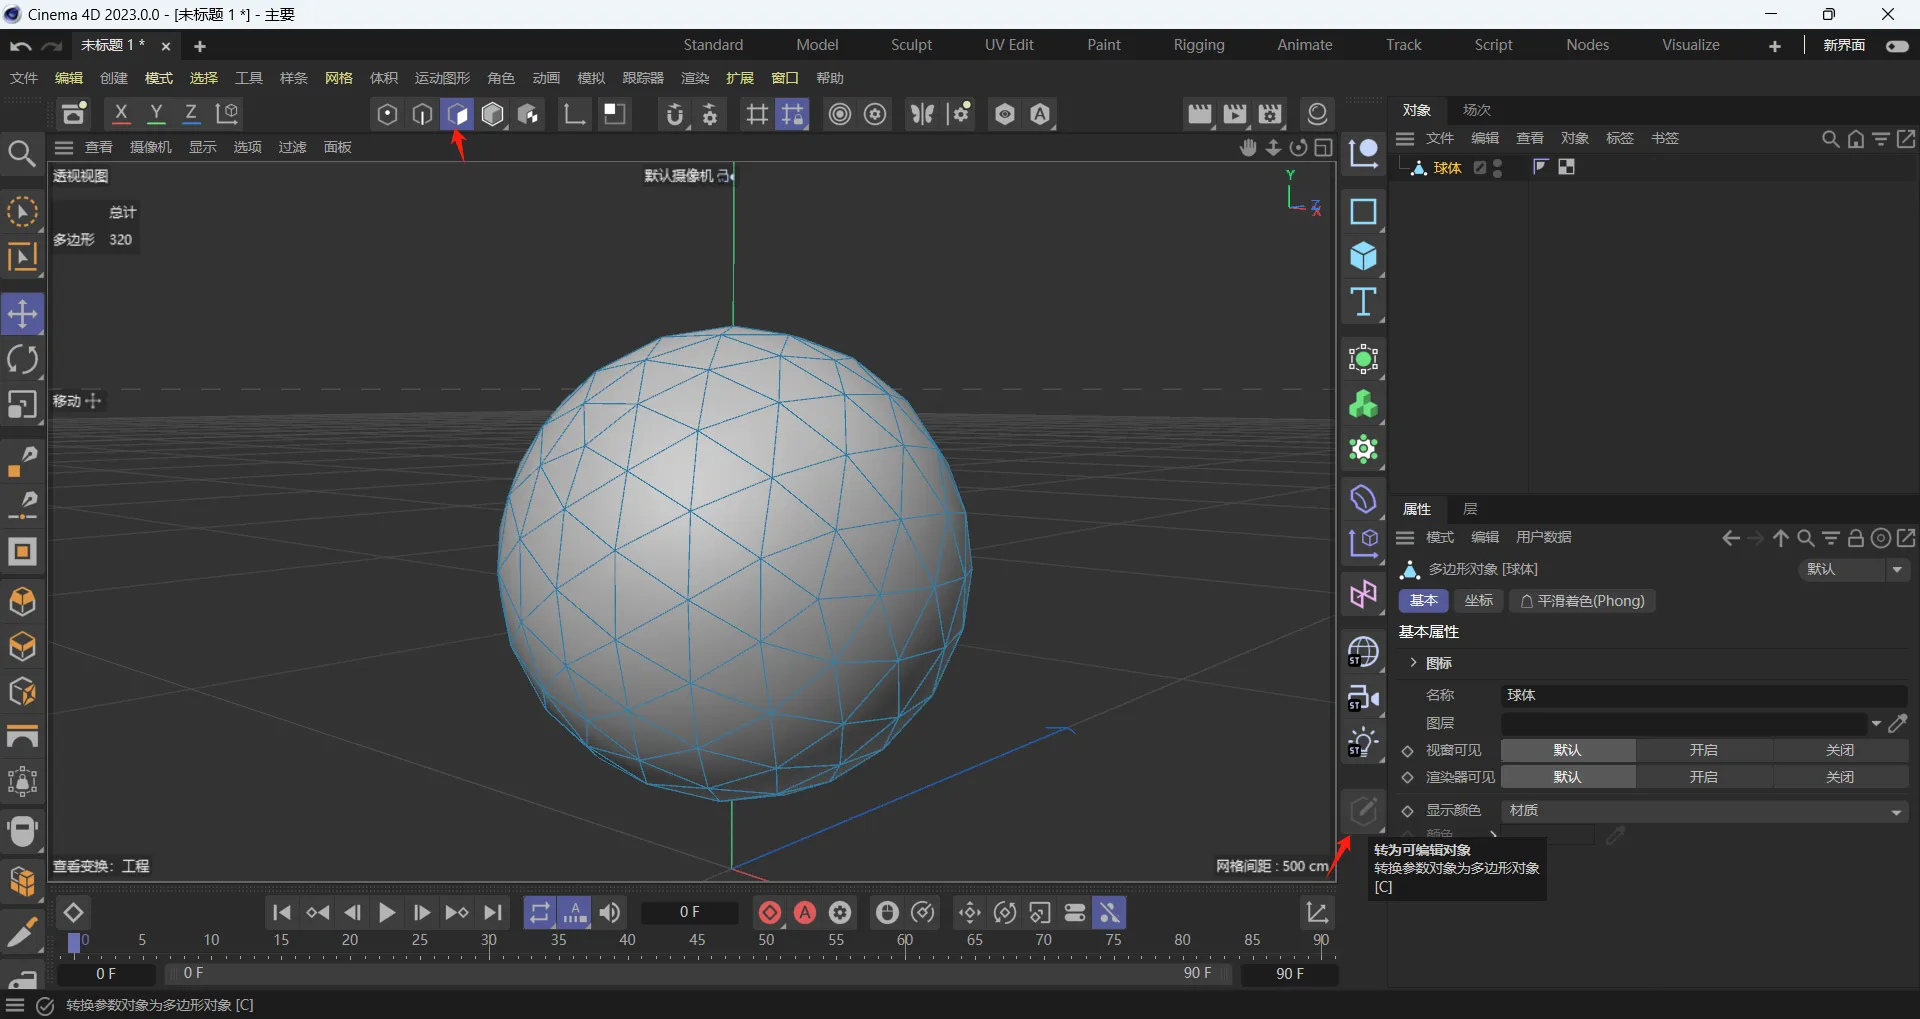This screenshot has width=1920, height=1019.
Task: Open the 网格 menu
Action: [339, 78]
